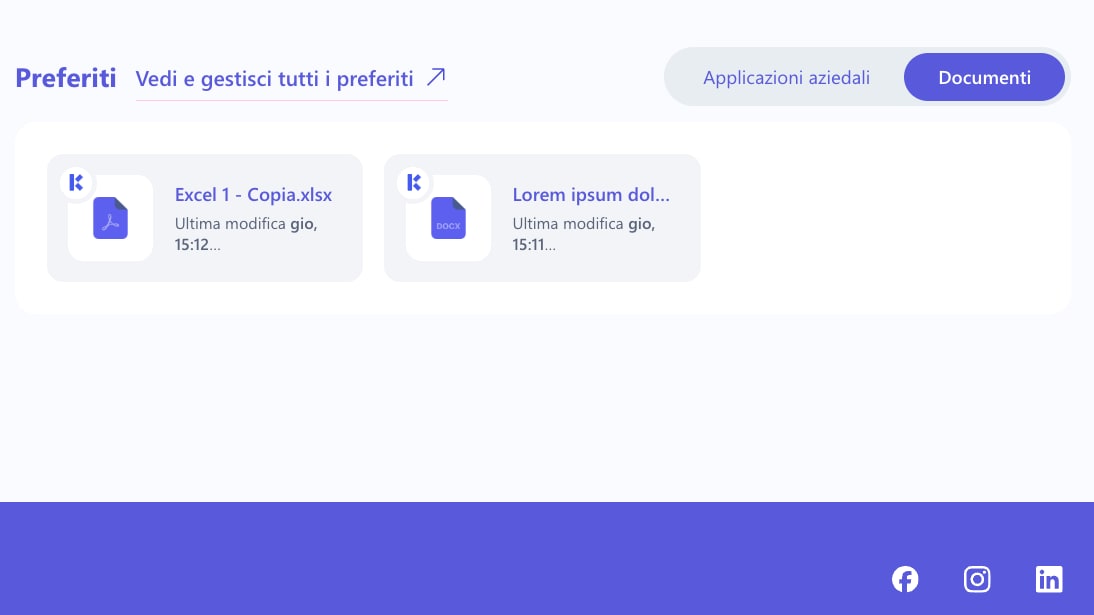Click the DOCX file icon for Lorem ipsum
1094x615 pixels.
tap(448, 218)
